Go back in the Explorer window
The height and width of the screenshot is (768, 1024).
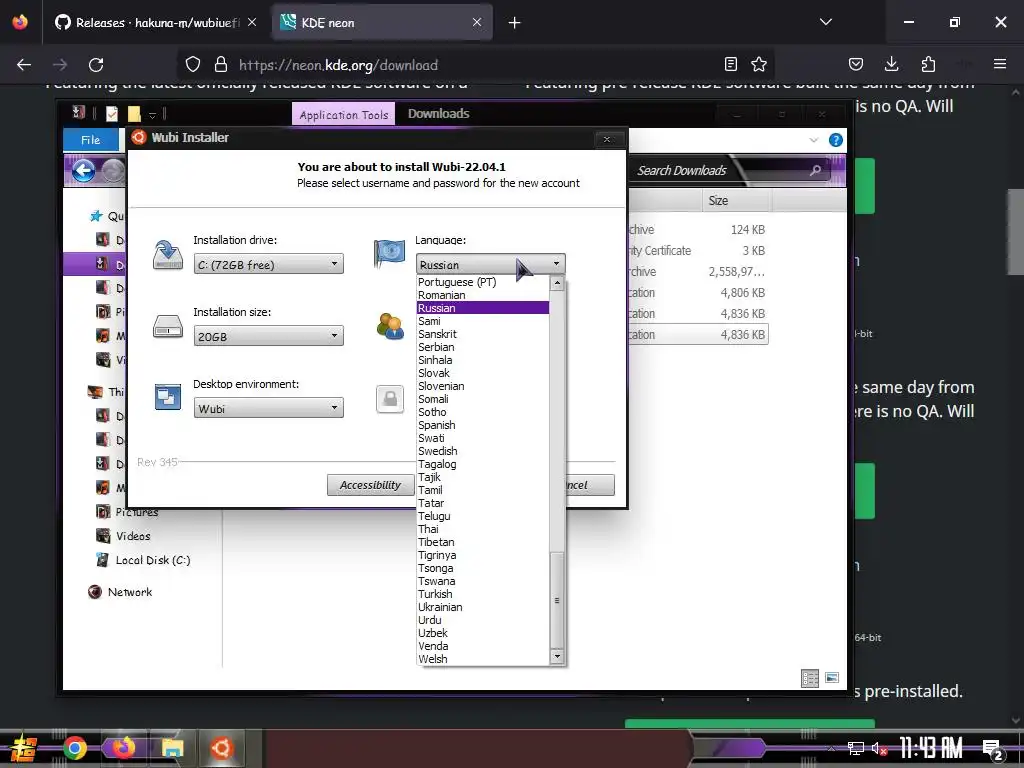[83, 171]
